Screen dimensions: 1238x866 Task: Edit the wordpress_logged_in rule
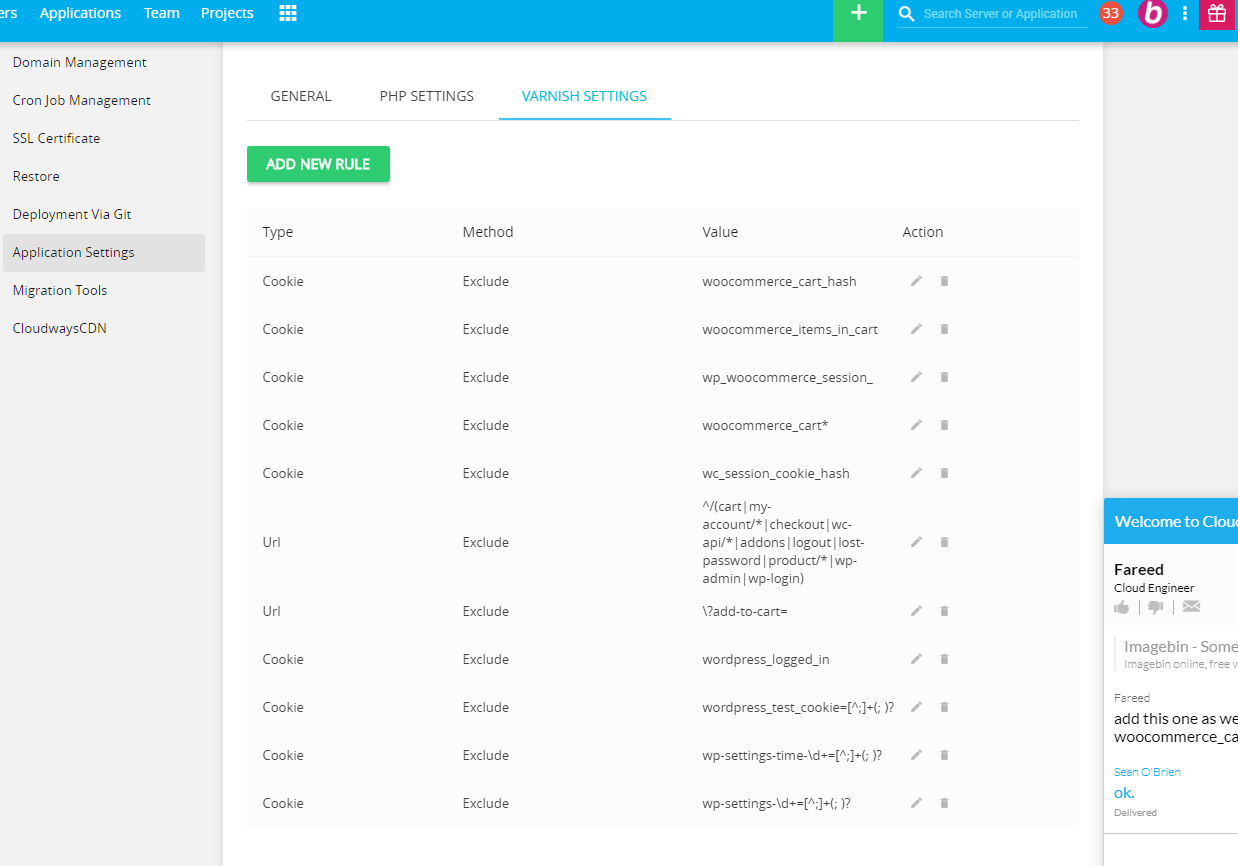click(x=916, y=659)
